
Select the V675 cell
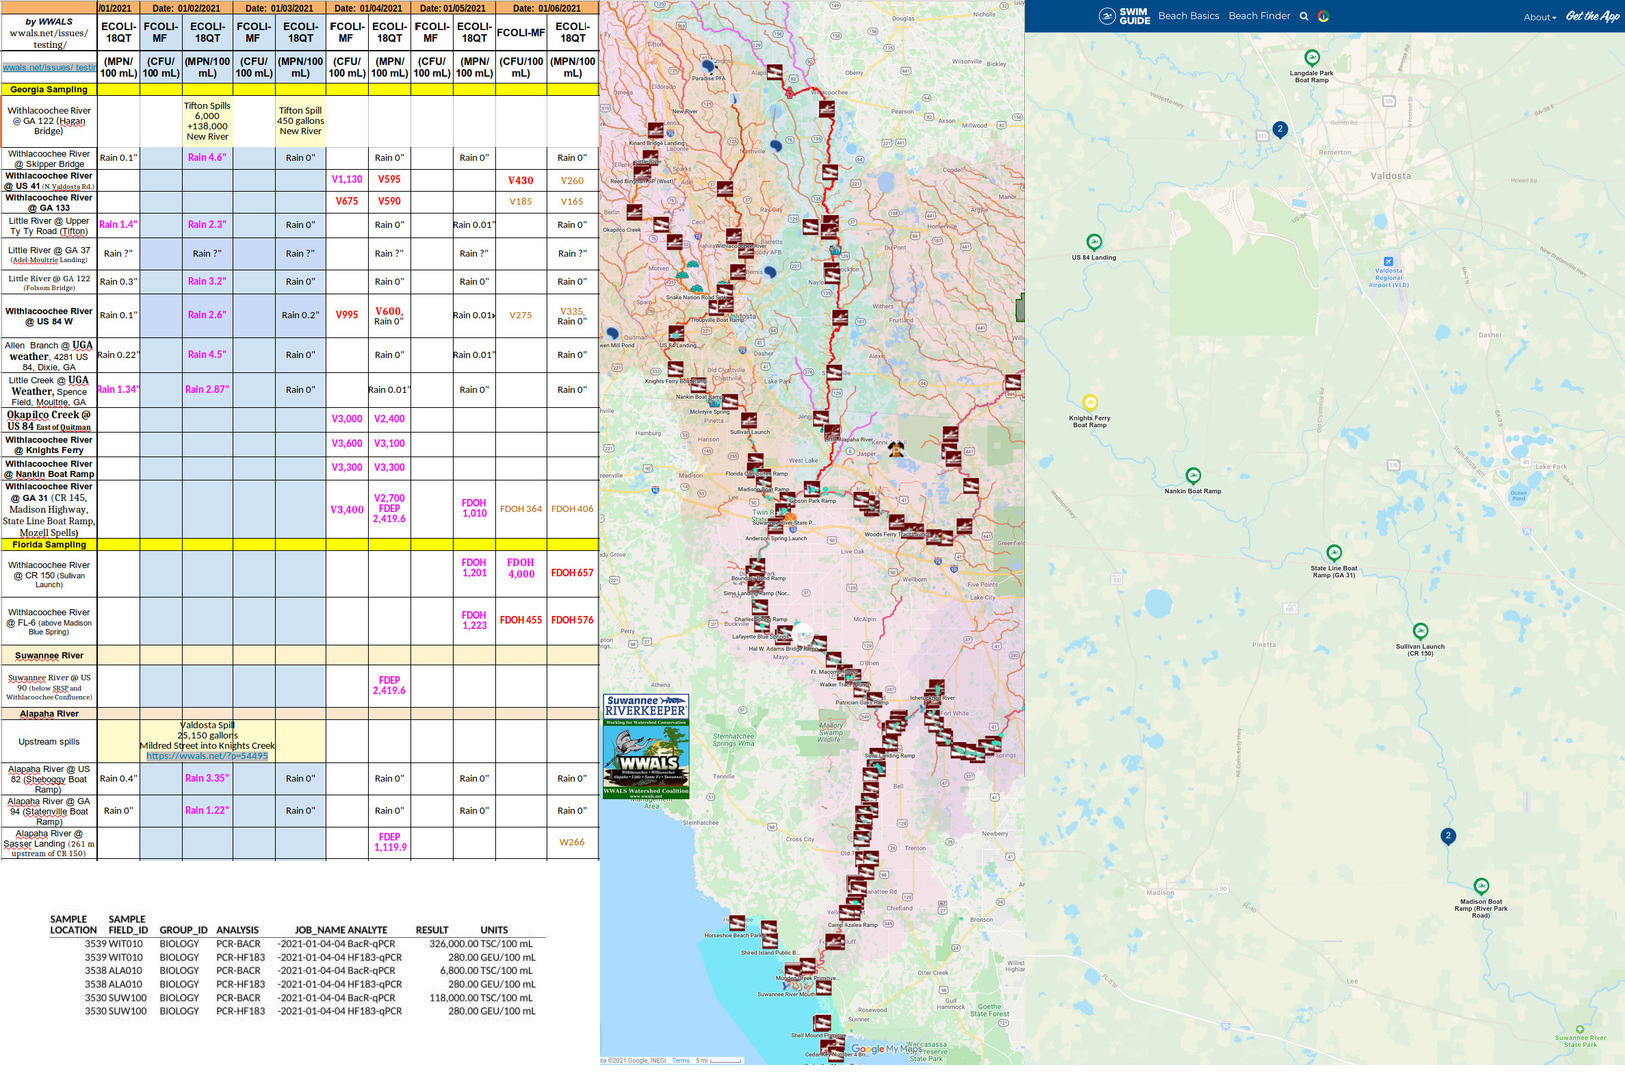click(x=347, y=201)
